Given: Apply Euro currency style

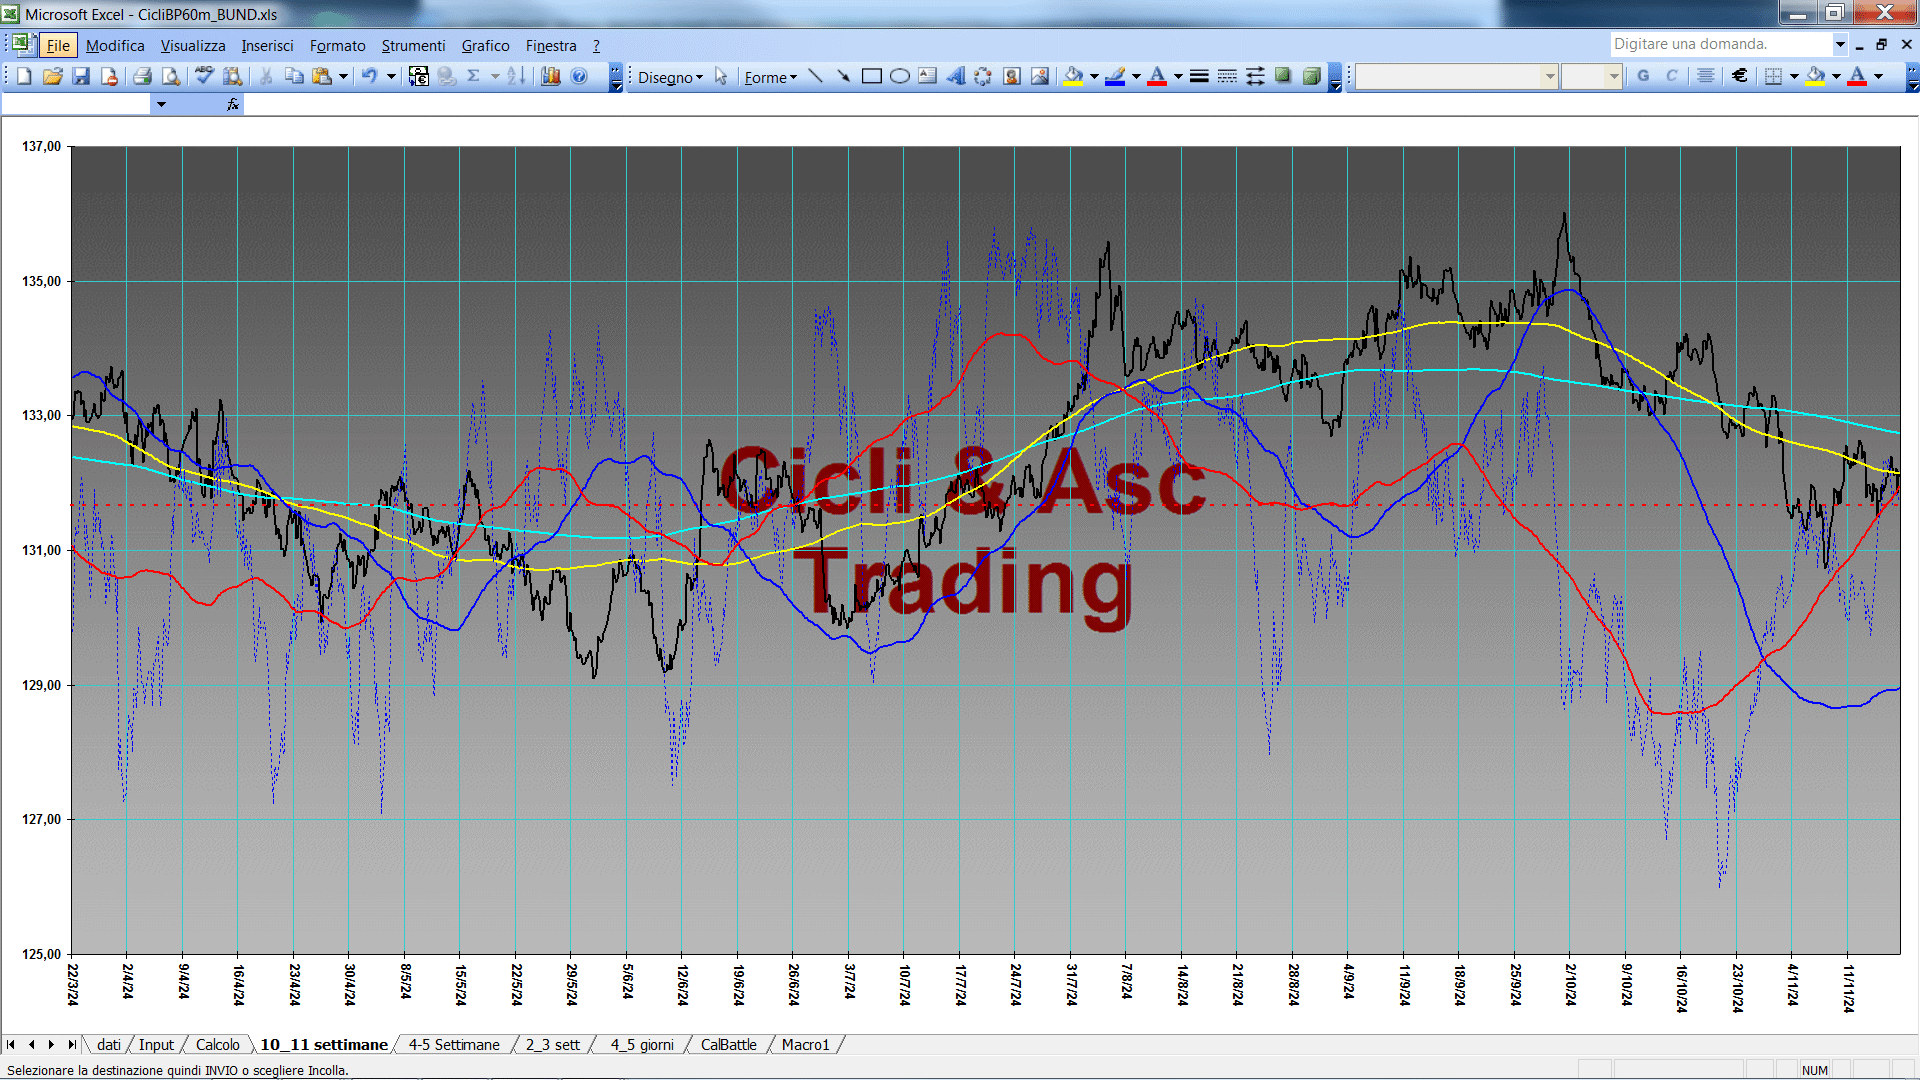Looking at the screenshot, I should click(1740, 76).
